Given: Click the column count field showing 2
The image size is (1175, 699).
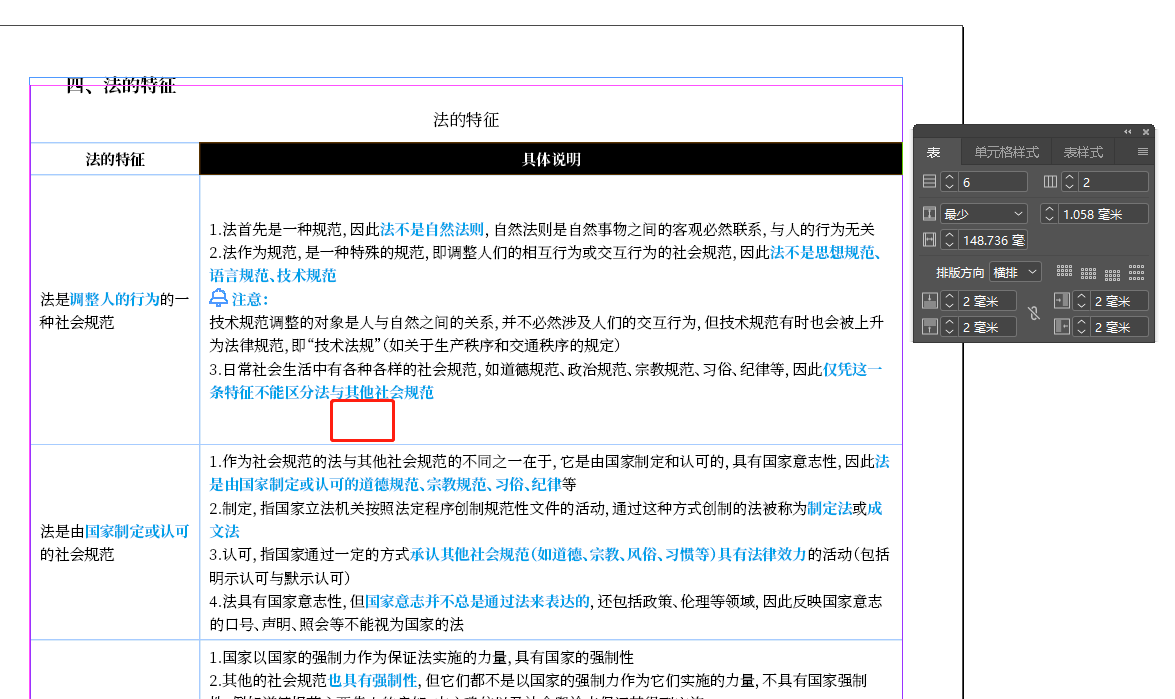Looking at the screenshot, I should click(x=1113, y=182).
